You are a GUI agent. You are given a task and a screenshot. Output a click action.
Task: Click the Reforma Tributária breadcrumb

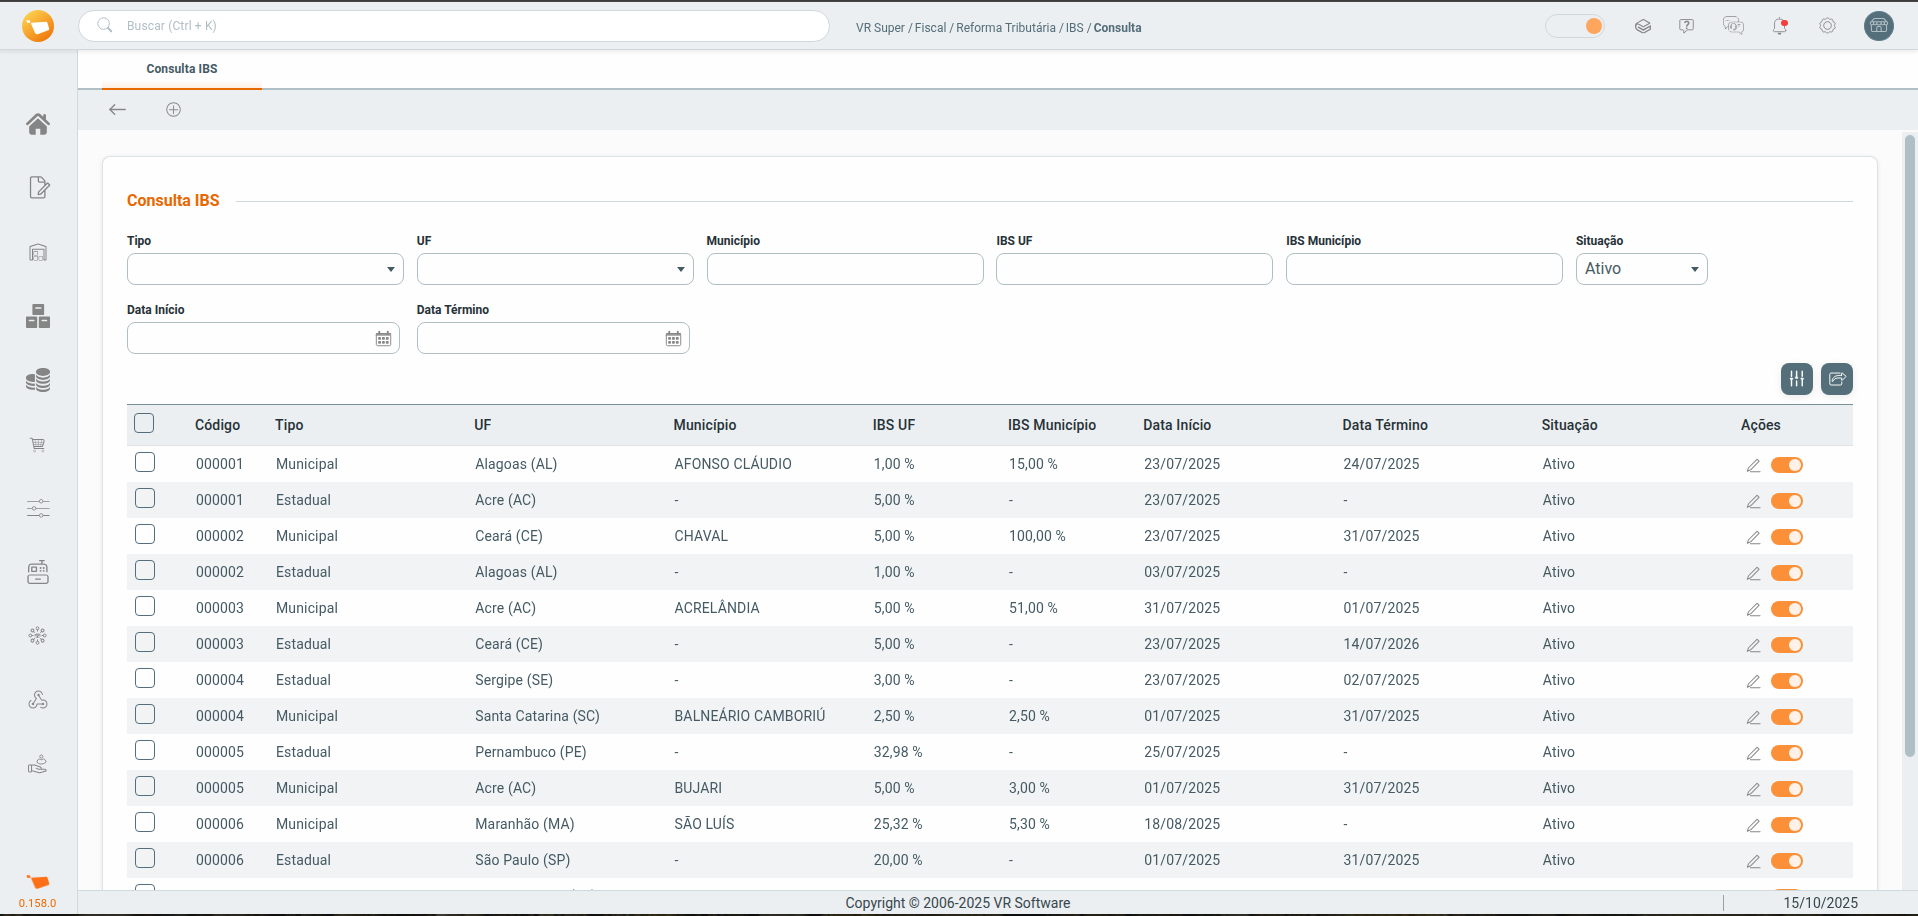[1005, 28]
